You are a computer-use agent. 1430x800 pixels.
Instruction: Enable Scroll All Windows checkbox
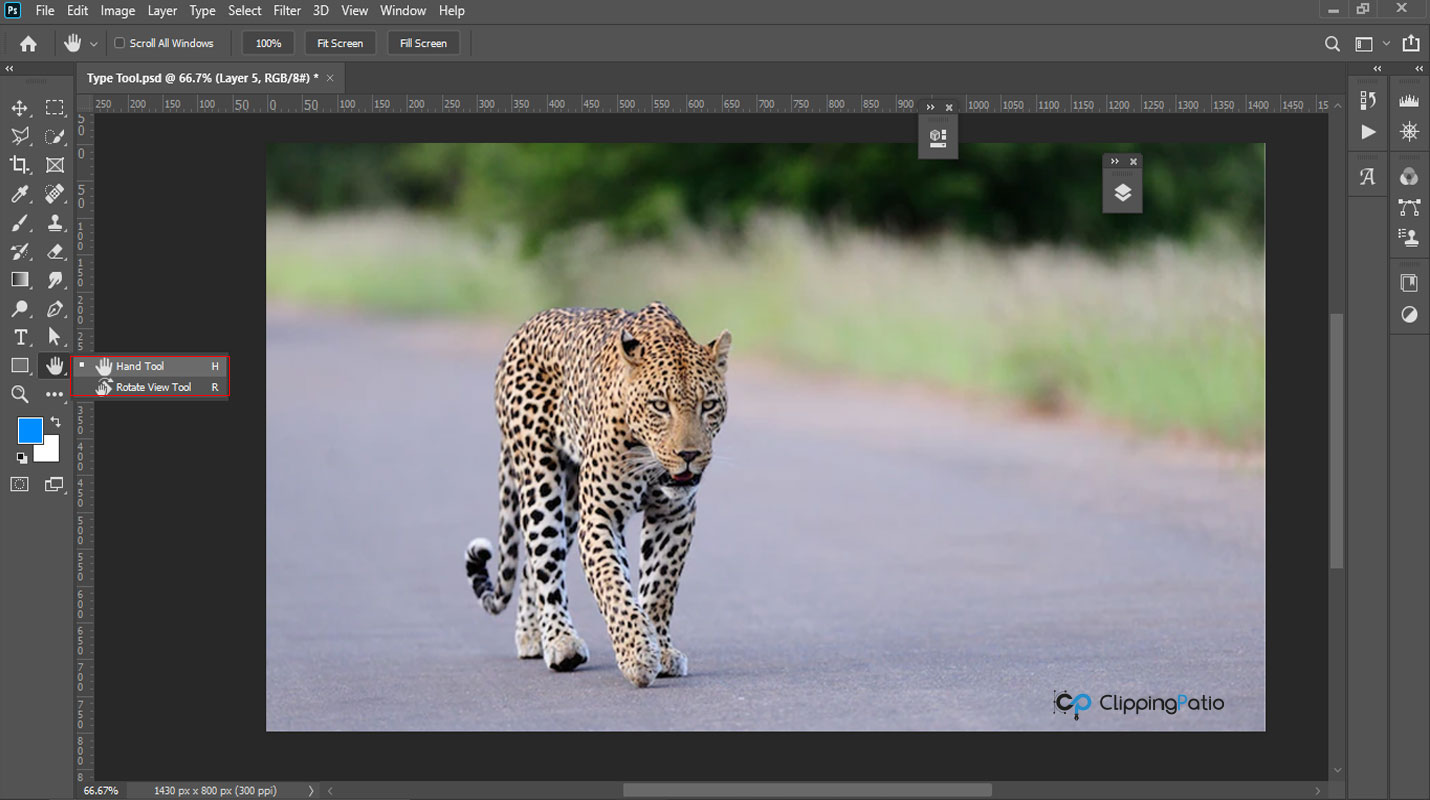pyautogui.click(x=120, y=43)
